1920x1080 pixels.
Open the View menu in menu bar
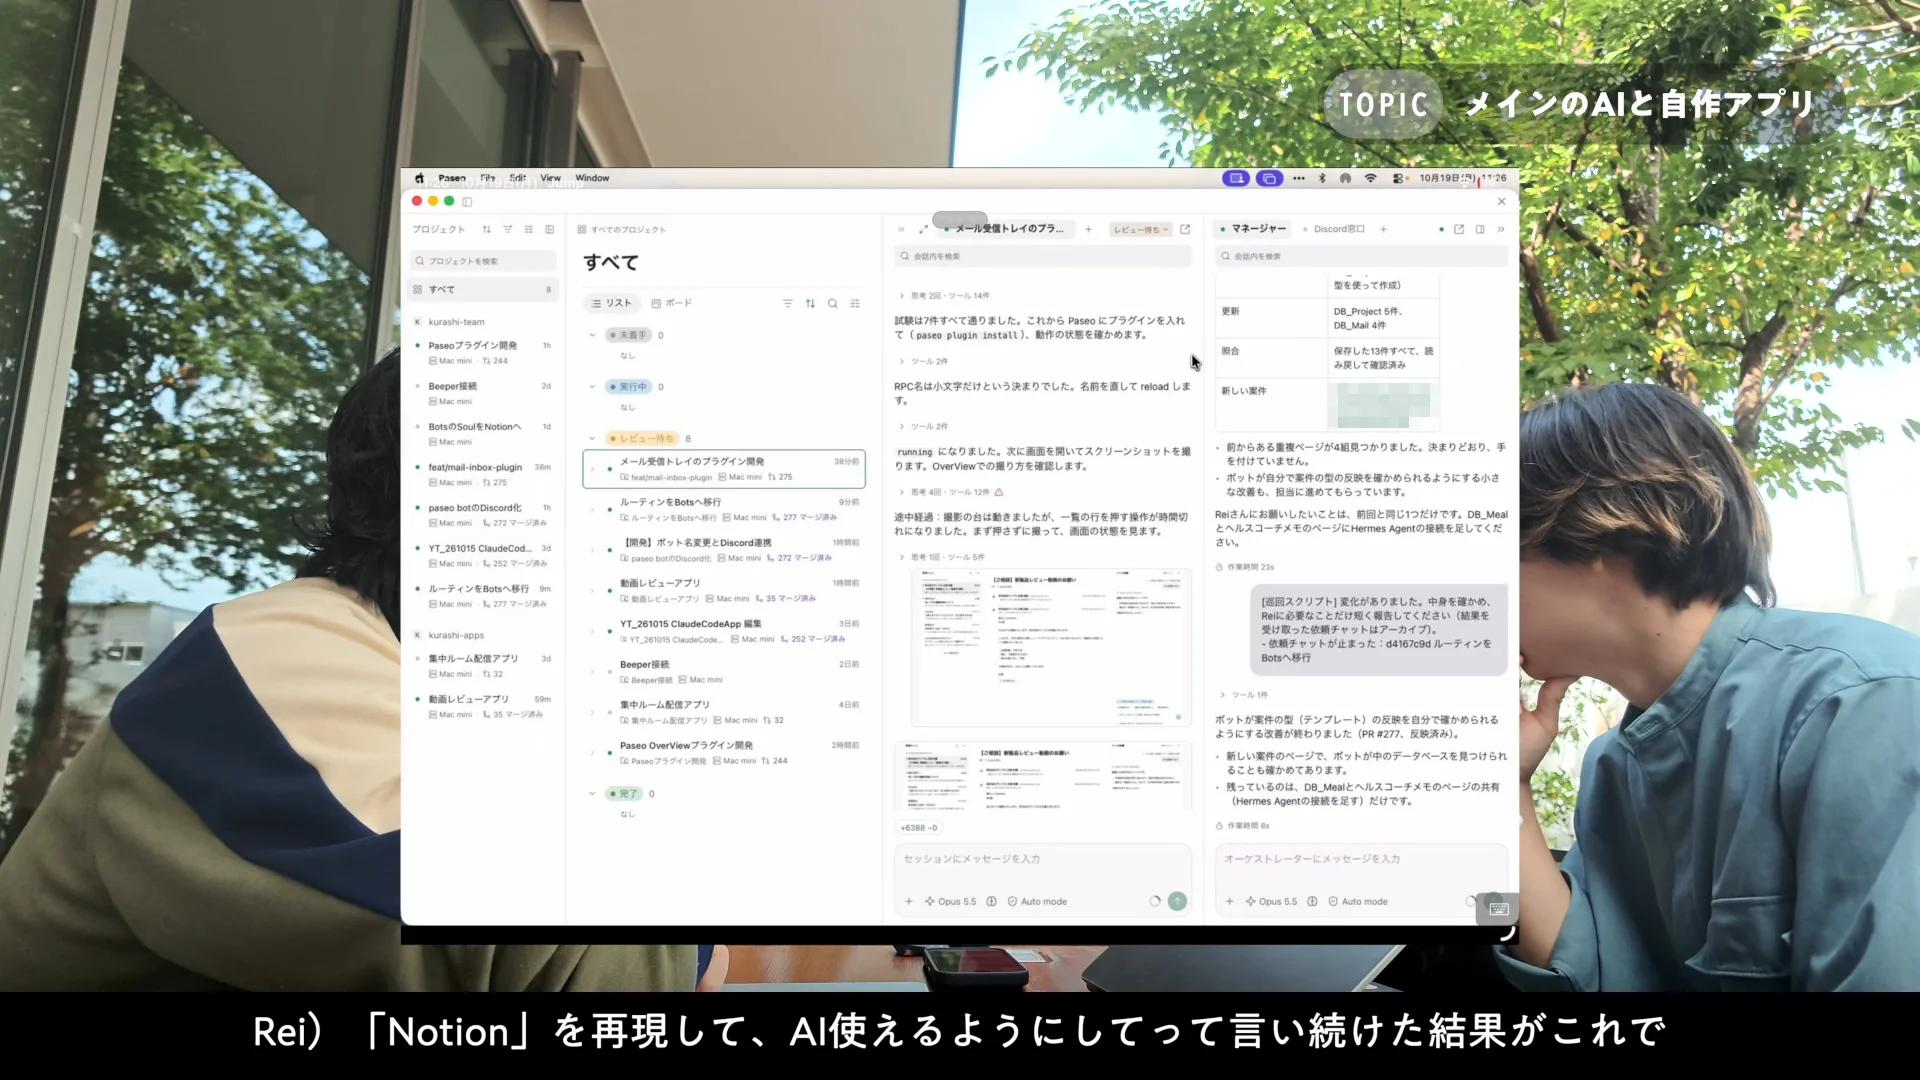point(551,179)
